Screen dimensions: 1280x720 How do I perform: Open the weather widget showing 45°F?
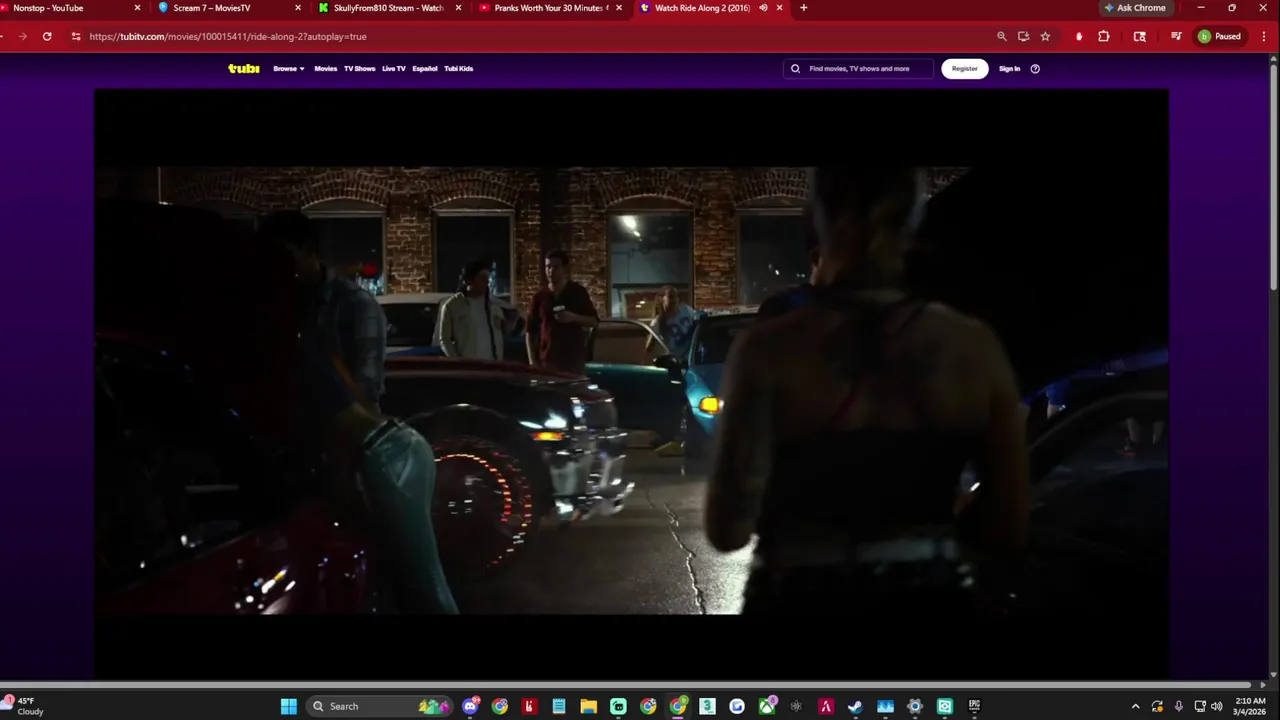(24, 706)
